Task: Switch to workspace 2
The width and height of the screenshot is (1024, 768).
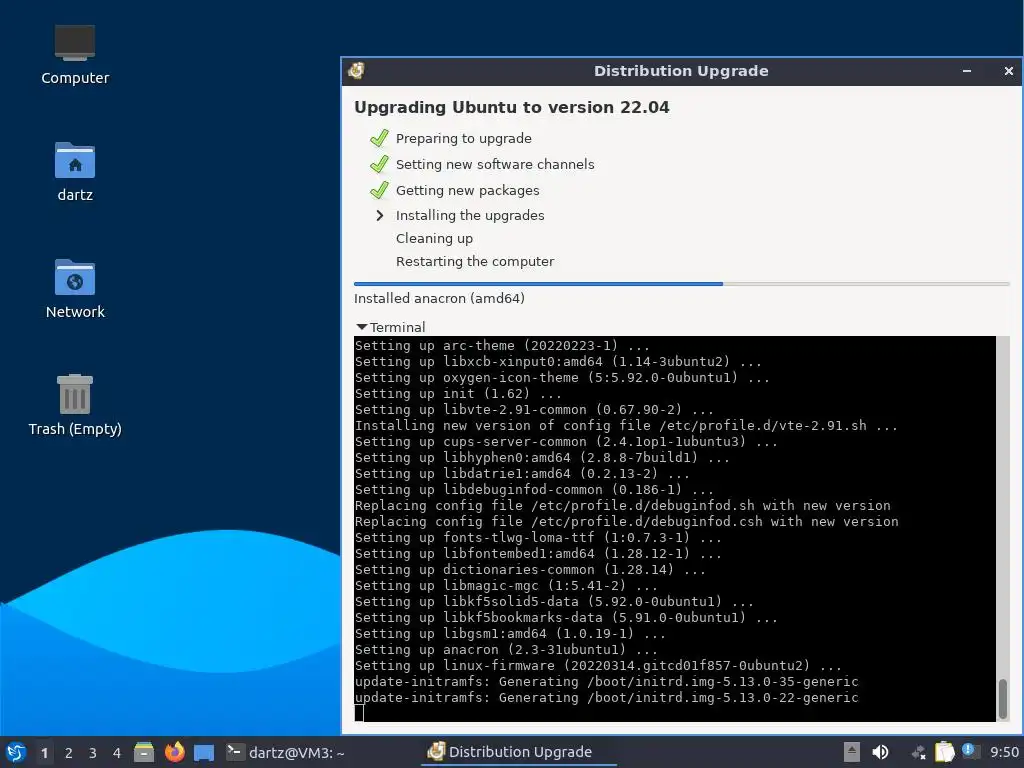Action: [x=69, y=753]
